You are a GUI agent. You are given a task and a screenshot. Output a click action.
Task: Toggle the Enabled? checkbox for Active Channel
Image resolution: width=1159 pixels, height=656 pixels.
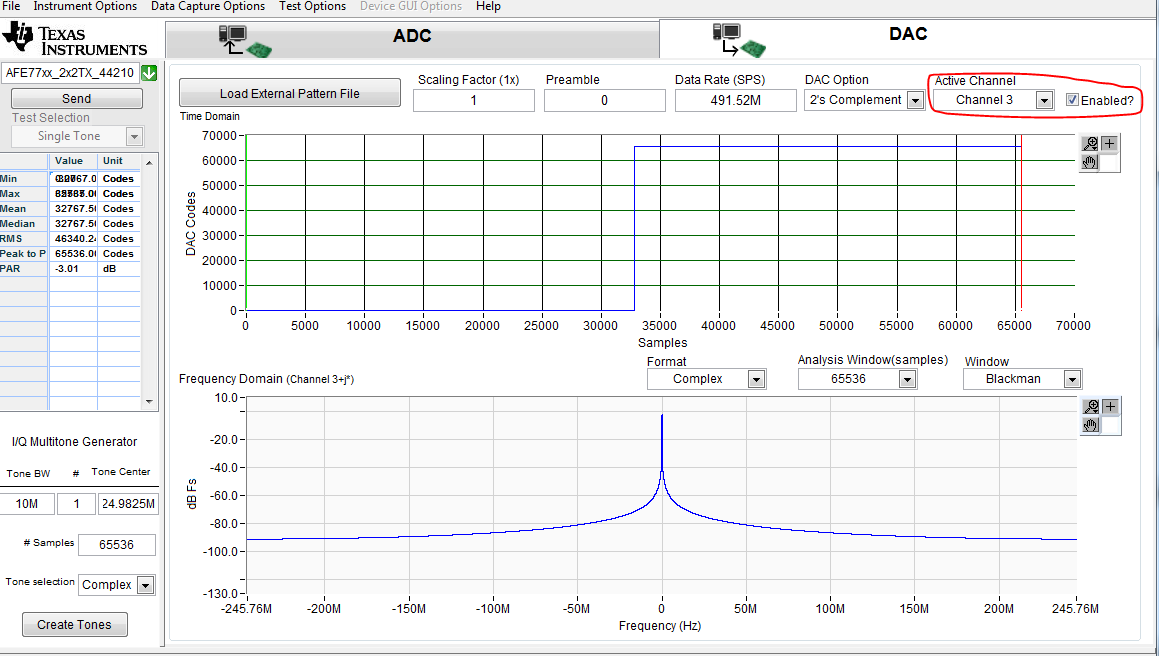point(1072,100)
